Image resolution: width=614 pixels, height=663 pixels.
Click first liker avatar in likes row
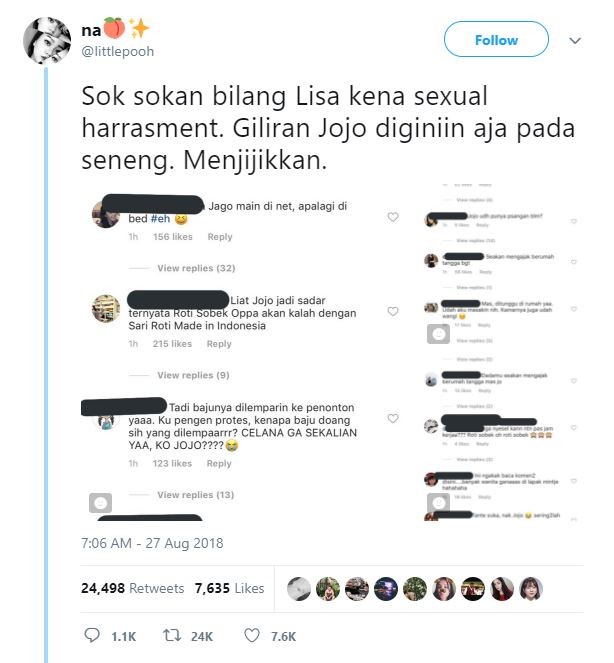point(299,589)
